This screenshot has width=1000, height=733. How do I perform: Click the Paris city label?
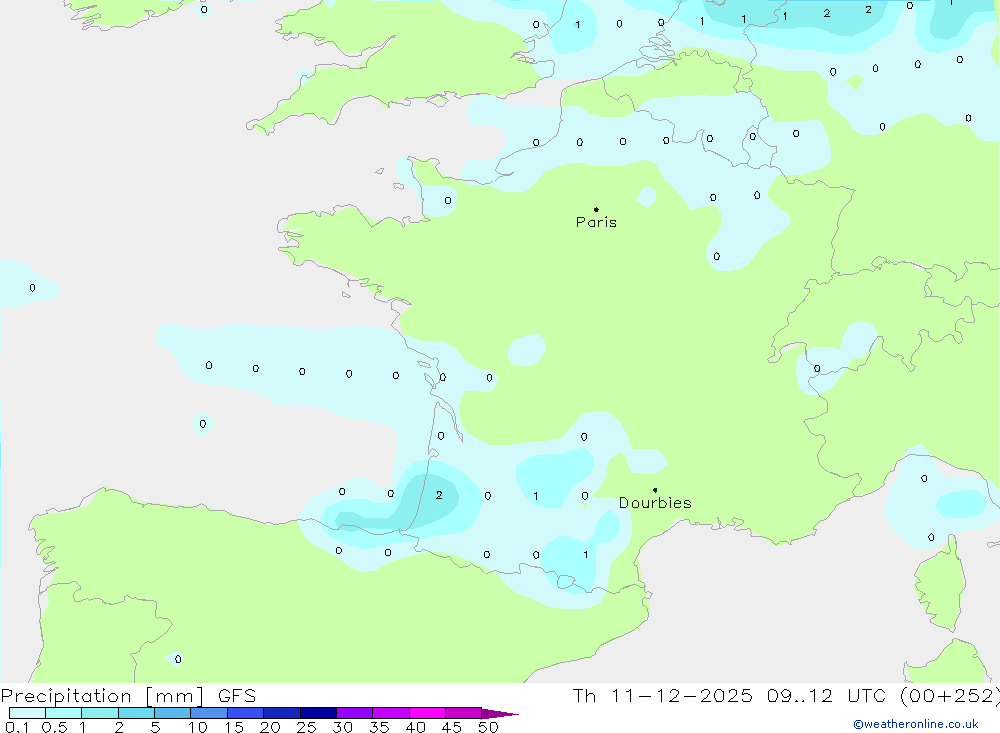point(596,222)
